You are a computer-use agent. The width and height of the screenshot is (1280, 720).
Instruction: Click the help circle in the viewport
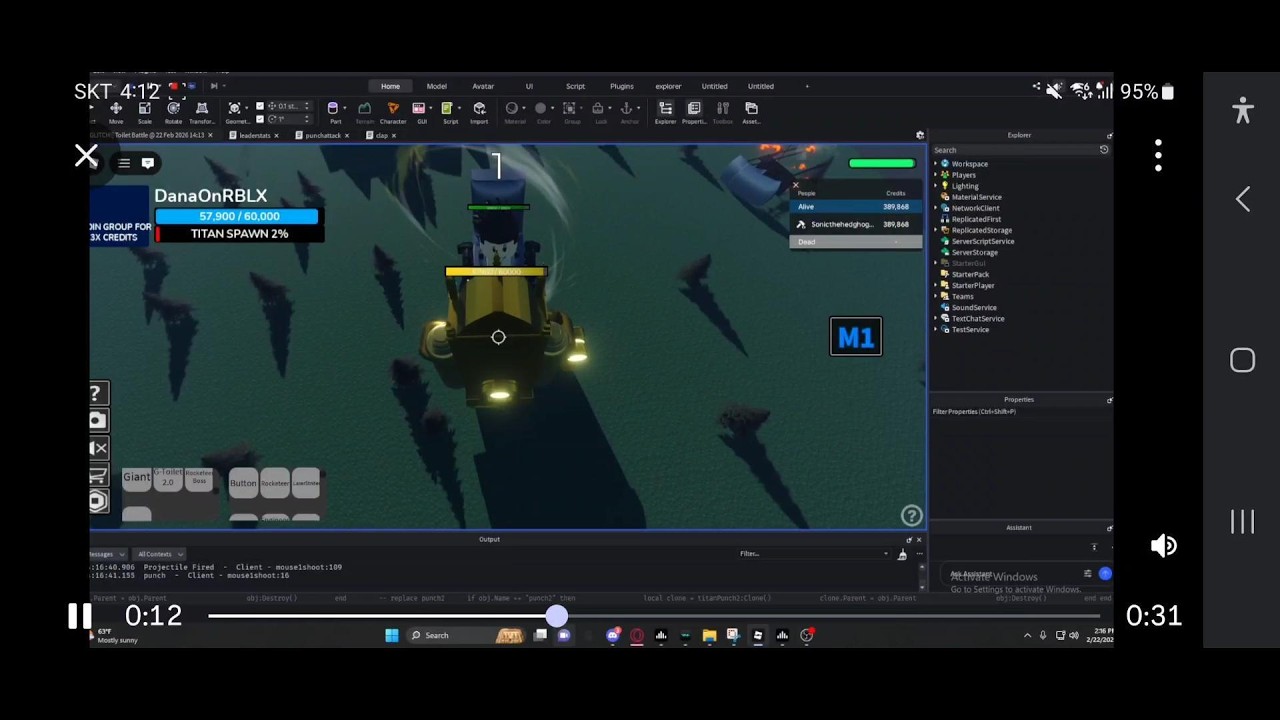(x=911, y=515)
